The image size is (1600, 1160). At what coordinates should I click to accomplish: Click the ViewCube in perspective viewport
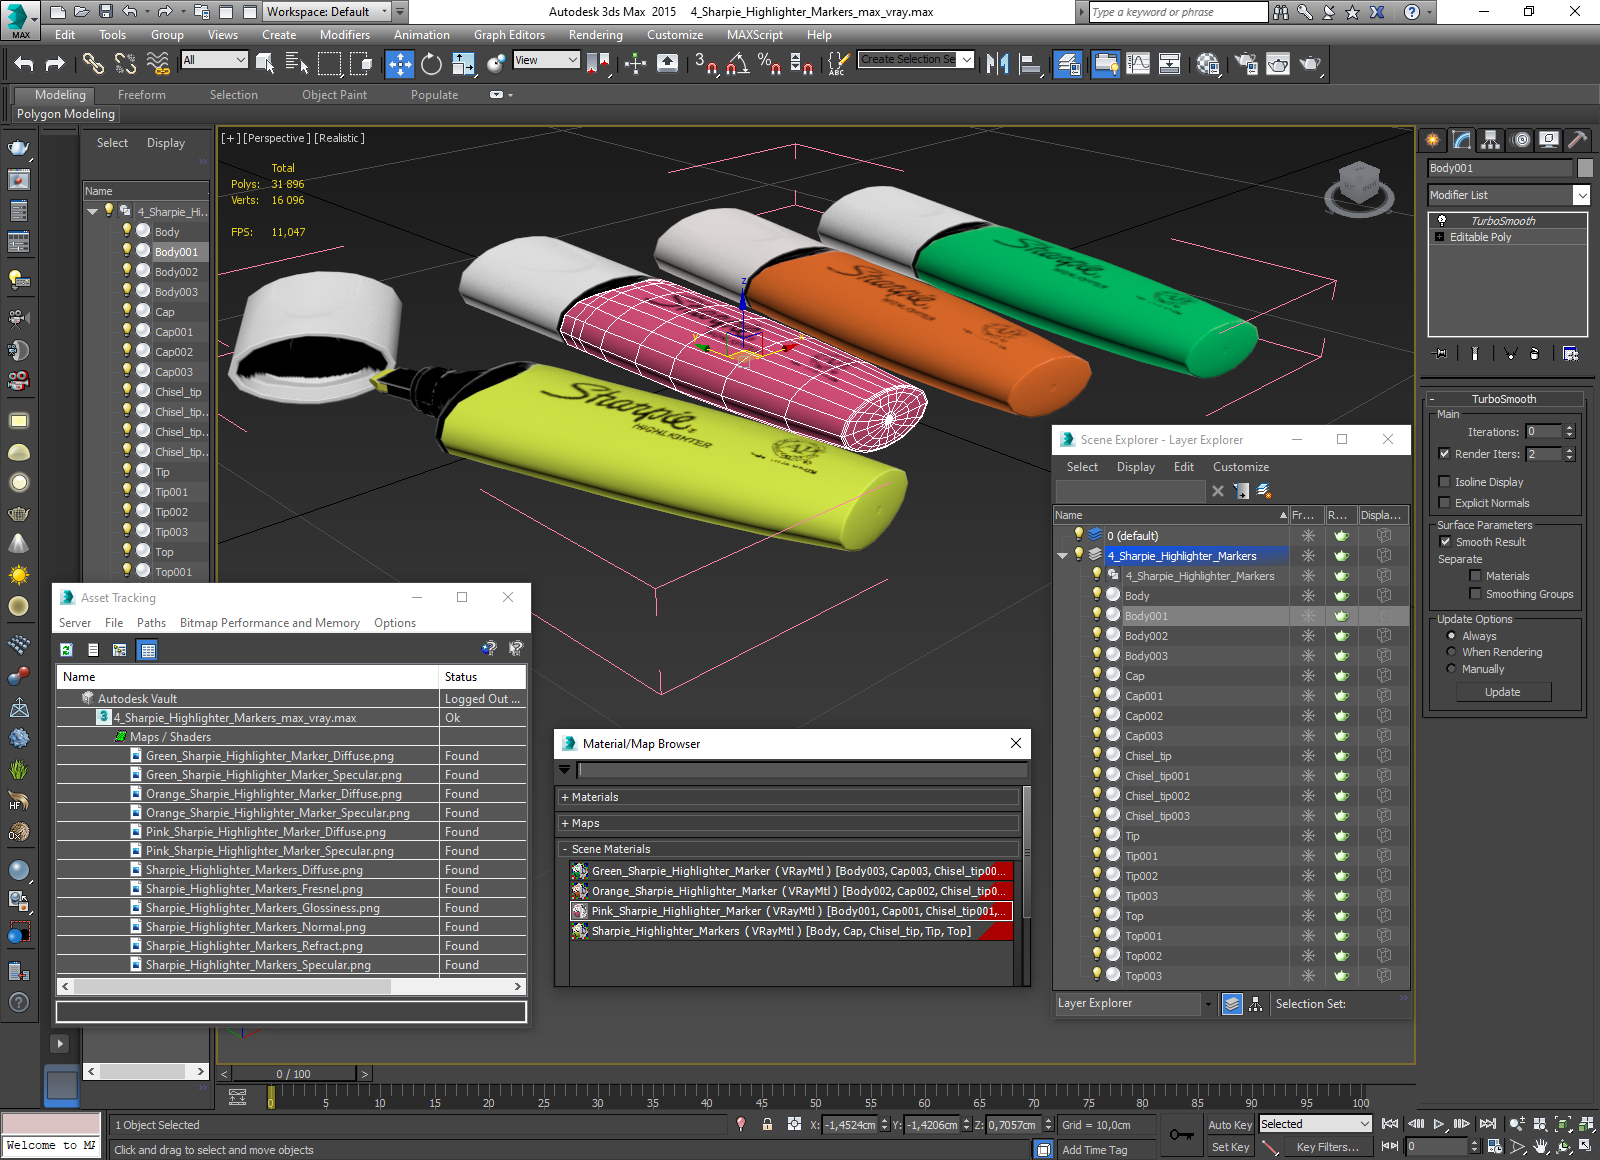(x=1359, y=188)
